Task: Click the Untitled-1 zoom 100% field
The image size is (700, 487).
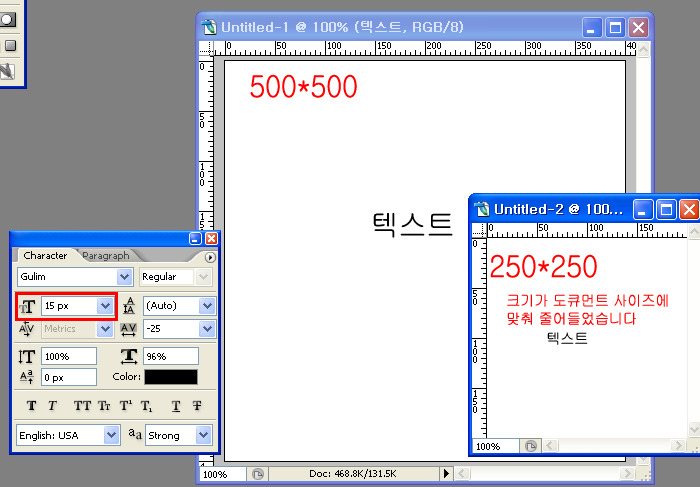Action: coord(222,474)
